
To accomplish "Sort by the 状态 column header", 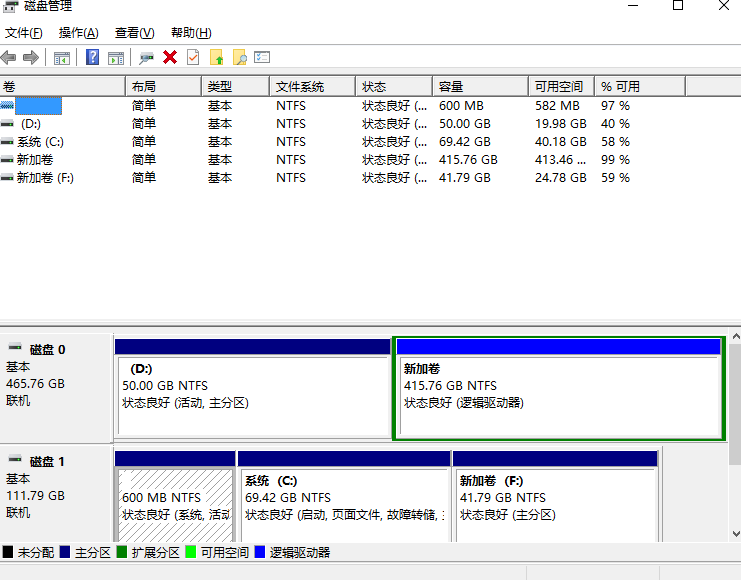I will click(394, 87).
